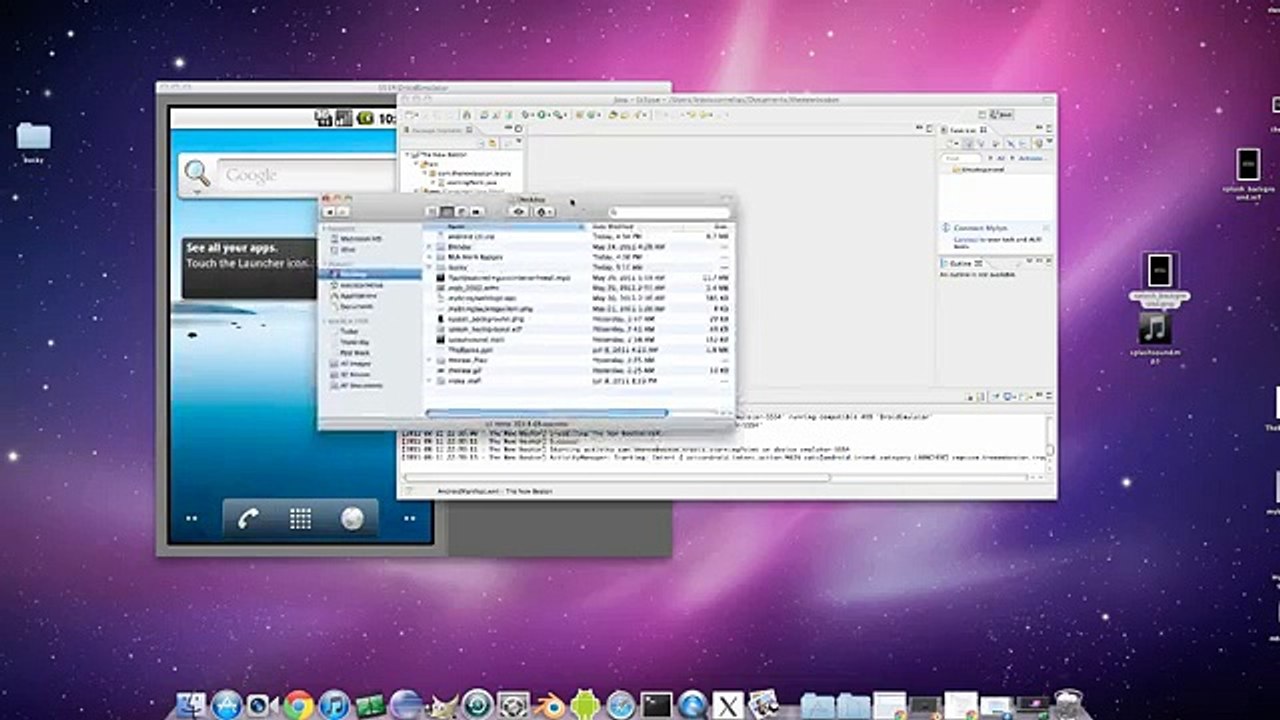Switch Finder to Cover Flow view
The height and width of the screenshot is (720, 1280).
click(477, 212)
